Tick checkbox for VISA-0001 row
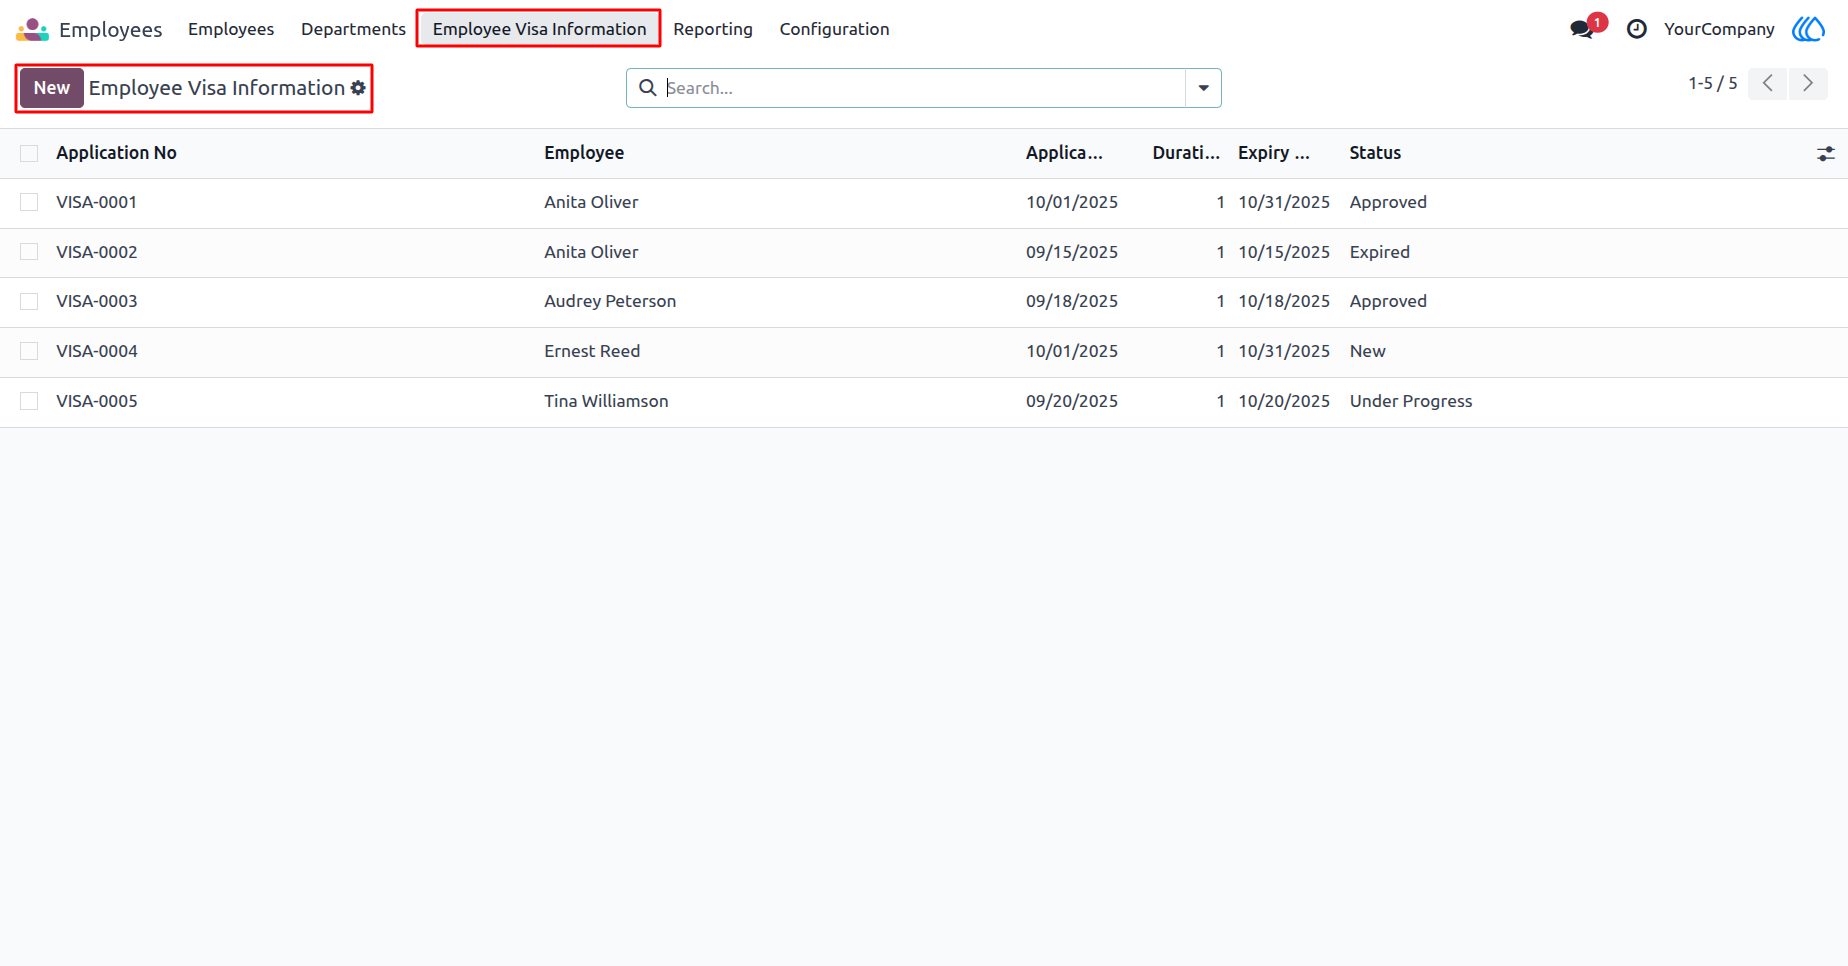1848x966 pixels. (29, 202)
